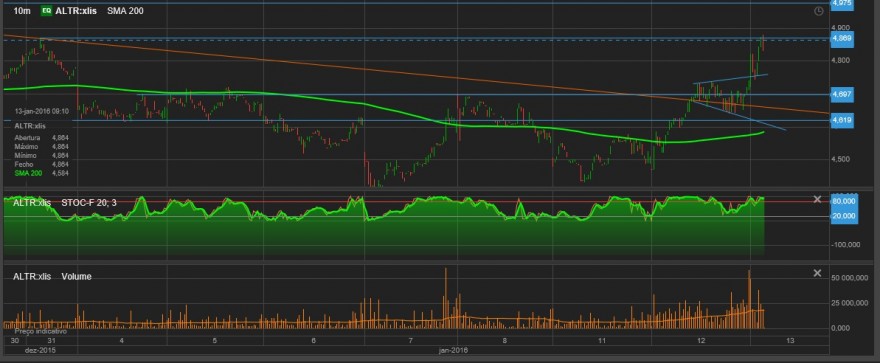
Task: Click date 8 on the time axis
Action: [505, 341]
